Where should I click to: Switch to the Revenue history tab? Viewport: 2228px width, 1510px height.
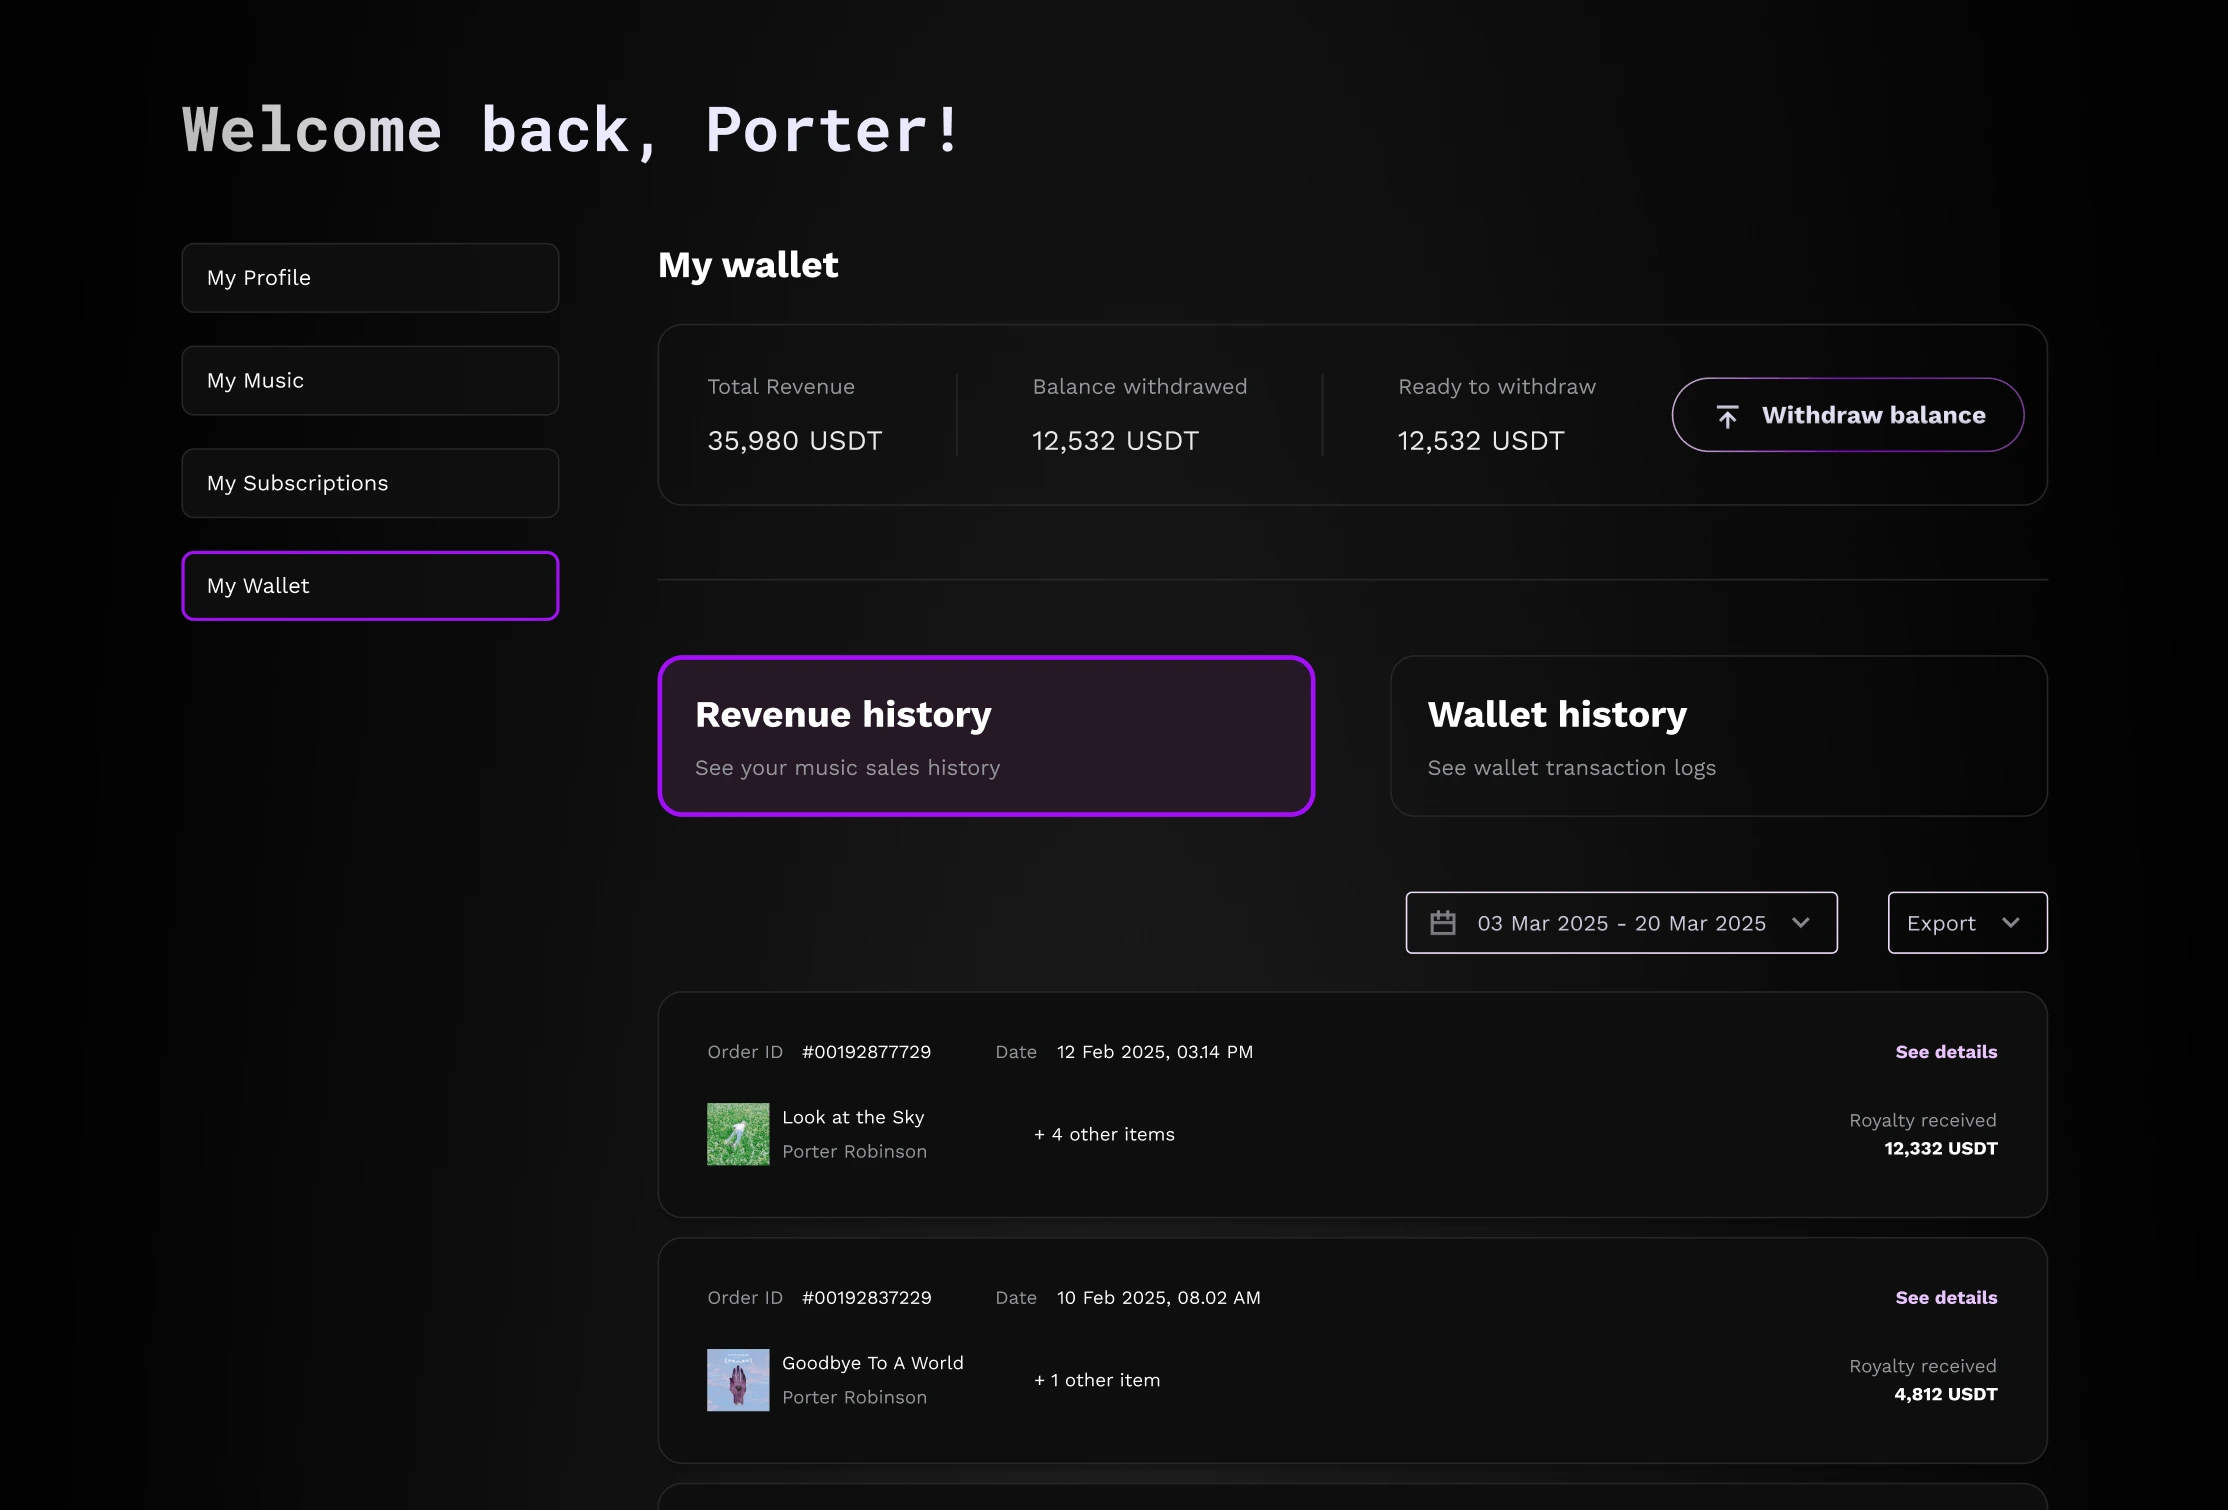pos(985,736)
